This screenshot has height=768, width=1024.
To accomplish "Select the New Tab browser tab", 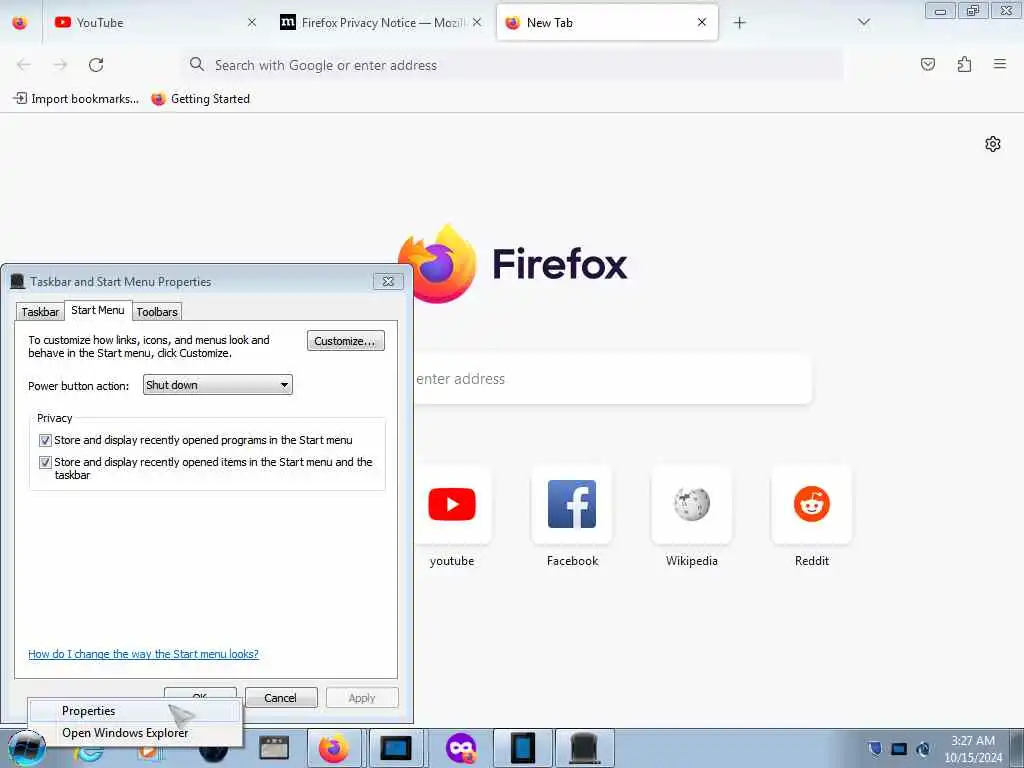I will 607,23.
